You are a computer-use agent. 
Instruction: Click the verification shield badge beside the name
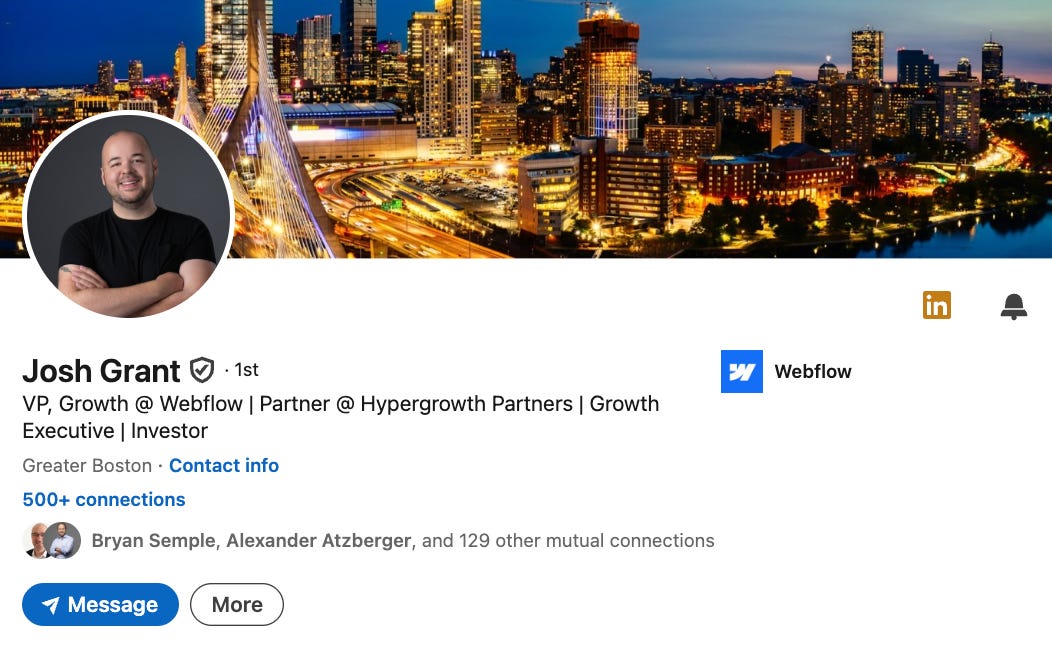click(202, 370)
